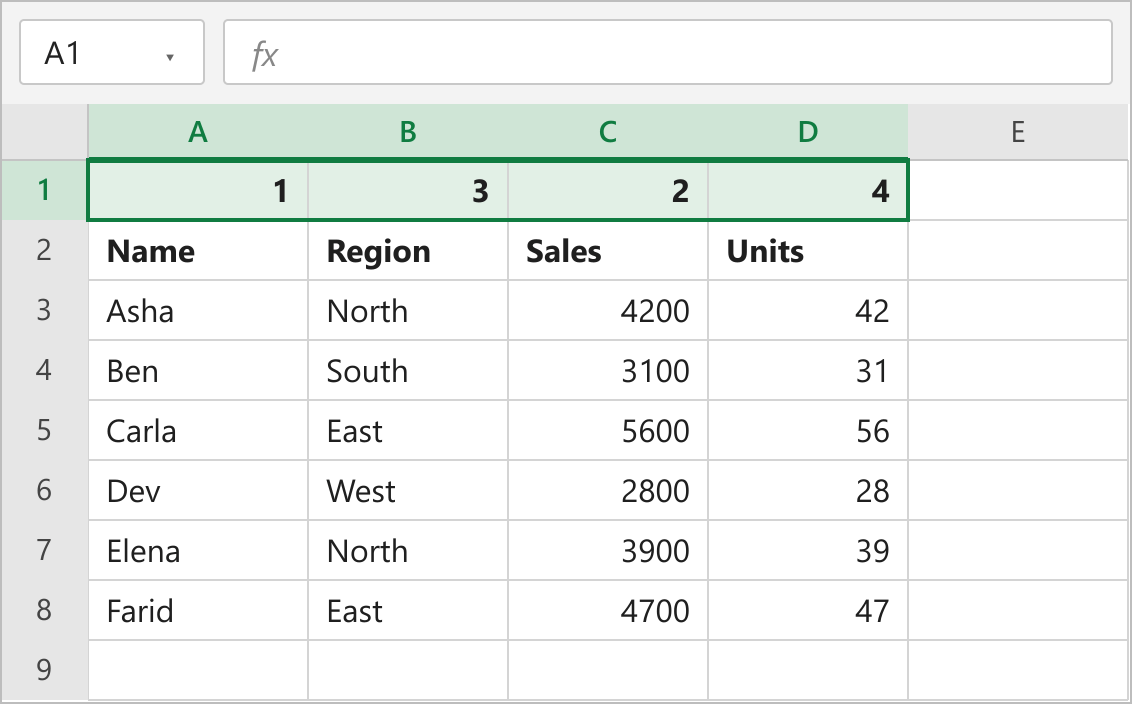Select Sales value 3900

coord(608,550)
